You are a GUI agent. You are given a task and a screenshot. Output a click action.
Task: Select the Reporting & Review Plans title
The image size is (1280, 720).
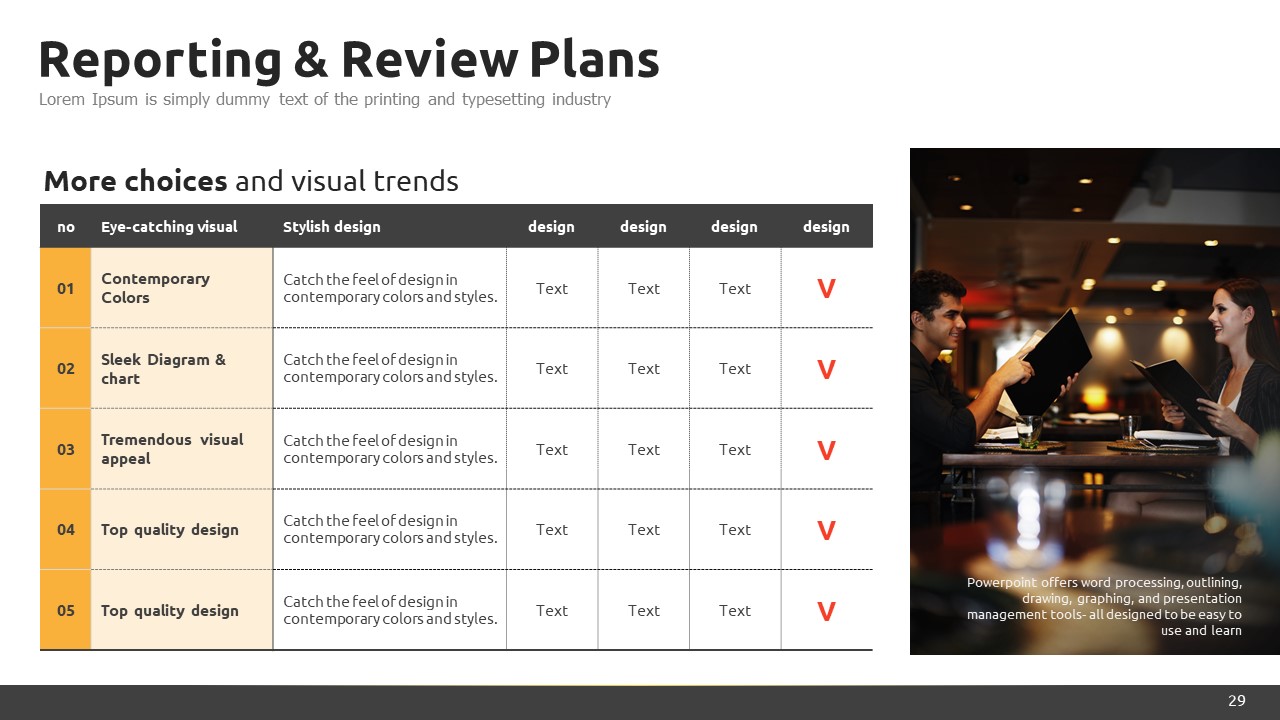click(x=349, y=60)
